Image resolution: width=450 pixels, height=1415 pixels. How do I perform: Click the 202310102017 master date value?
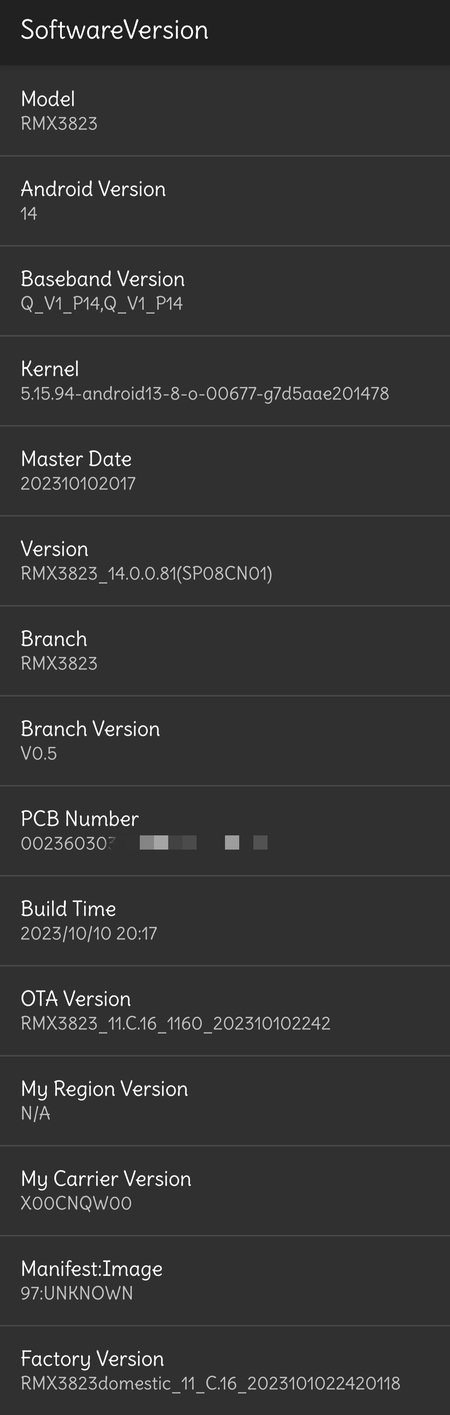78,484
